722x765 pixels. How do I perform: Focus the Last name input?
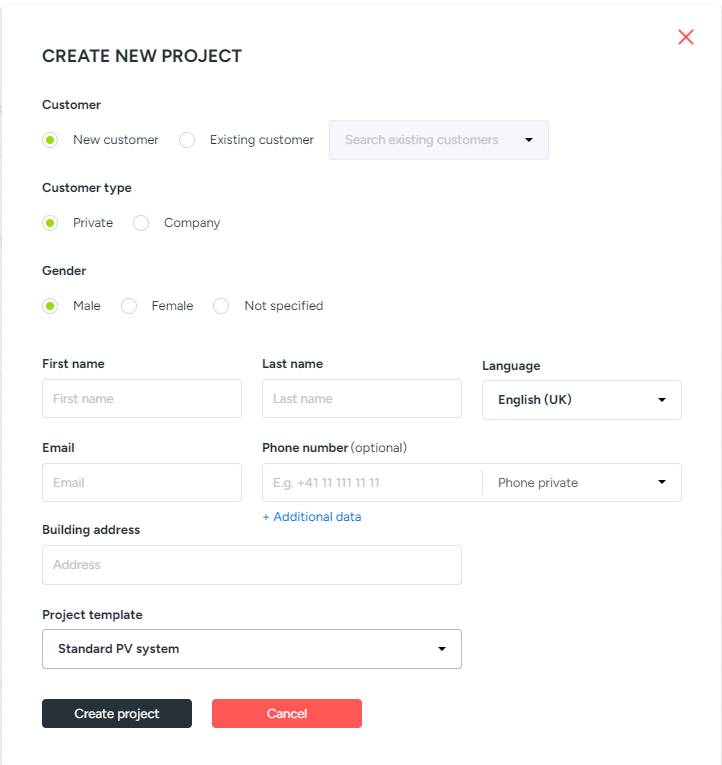361,398
